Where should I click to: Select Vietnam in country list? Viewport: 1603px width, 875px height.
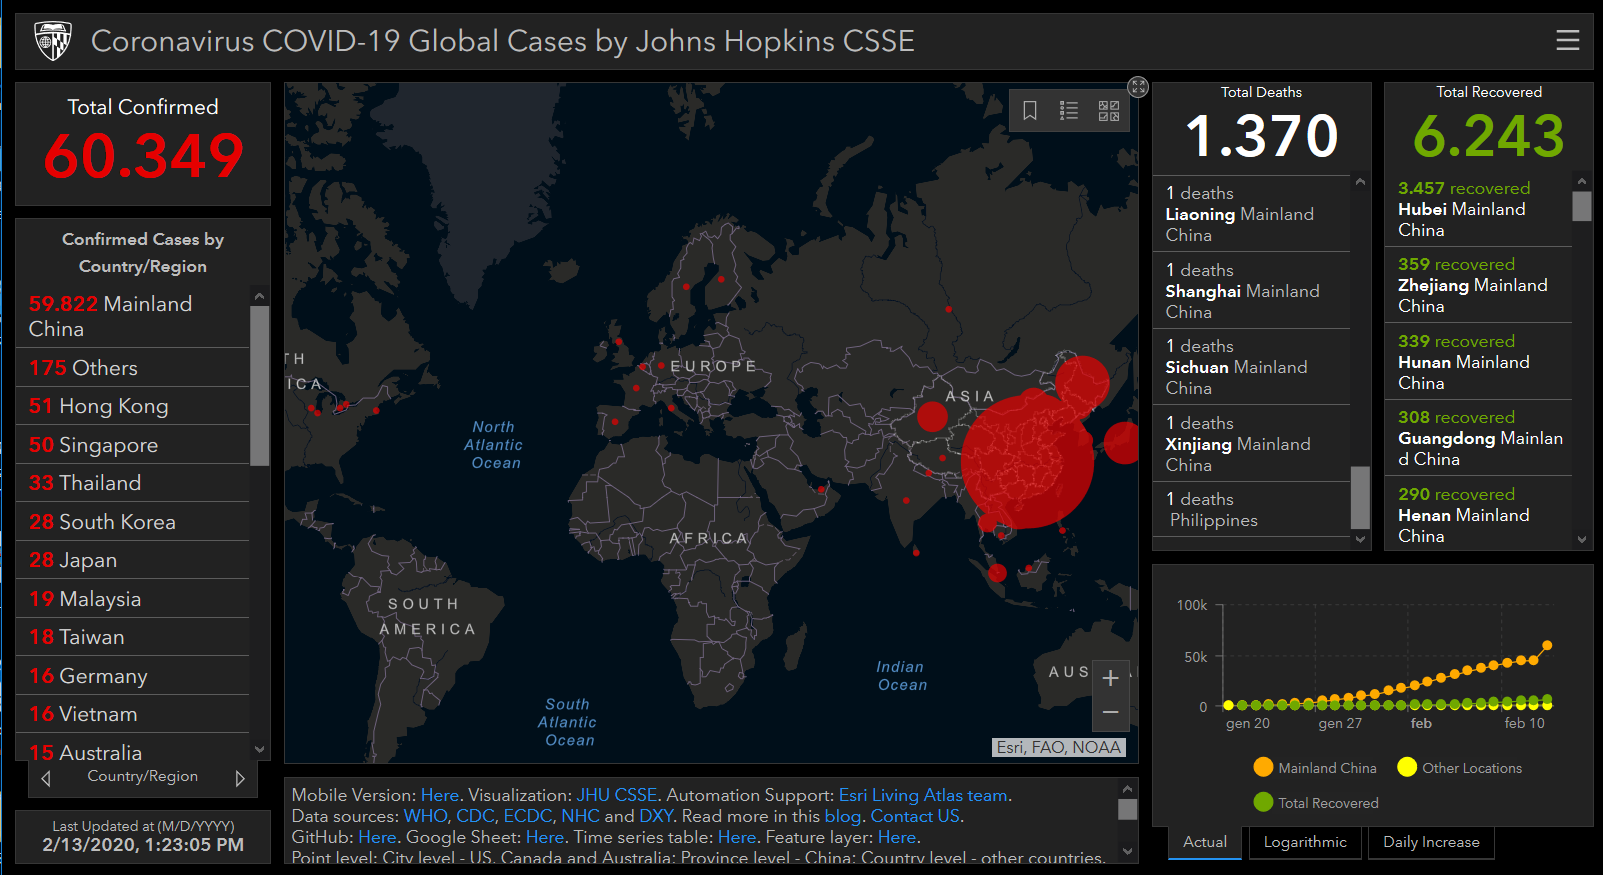click(x=133, y=714)
